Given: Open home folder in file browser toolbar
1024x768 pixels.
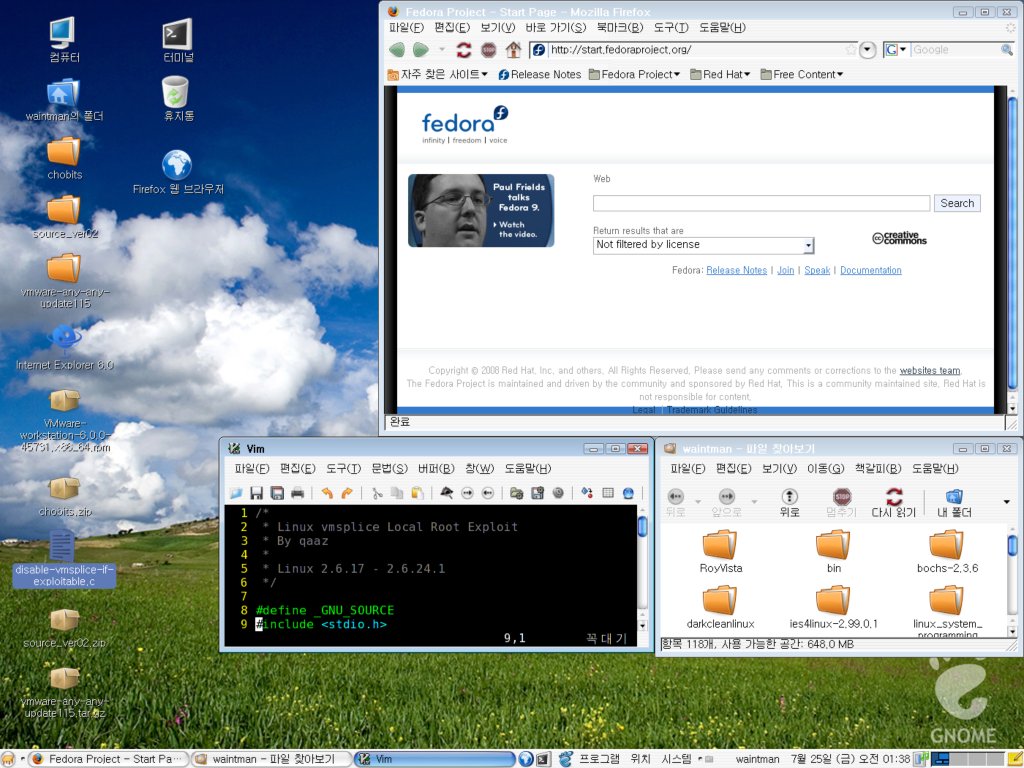Looking at the screenshot, I should pos(954,503).
